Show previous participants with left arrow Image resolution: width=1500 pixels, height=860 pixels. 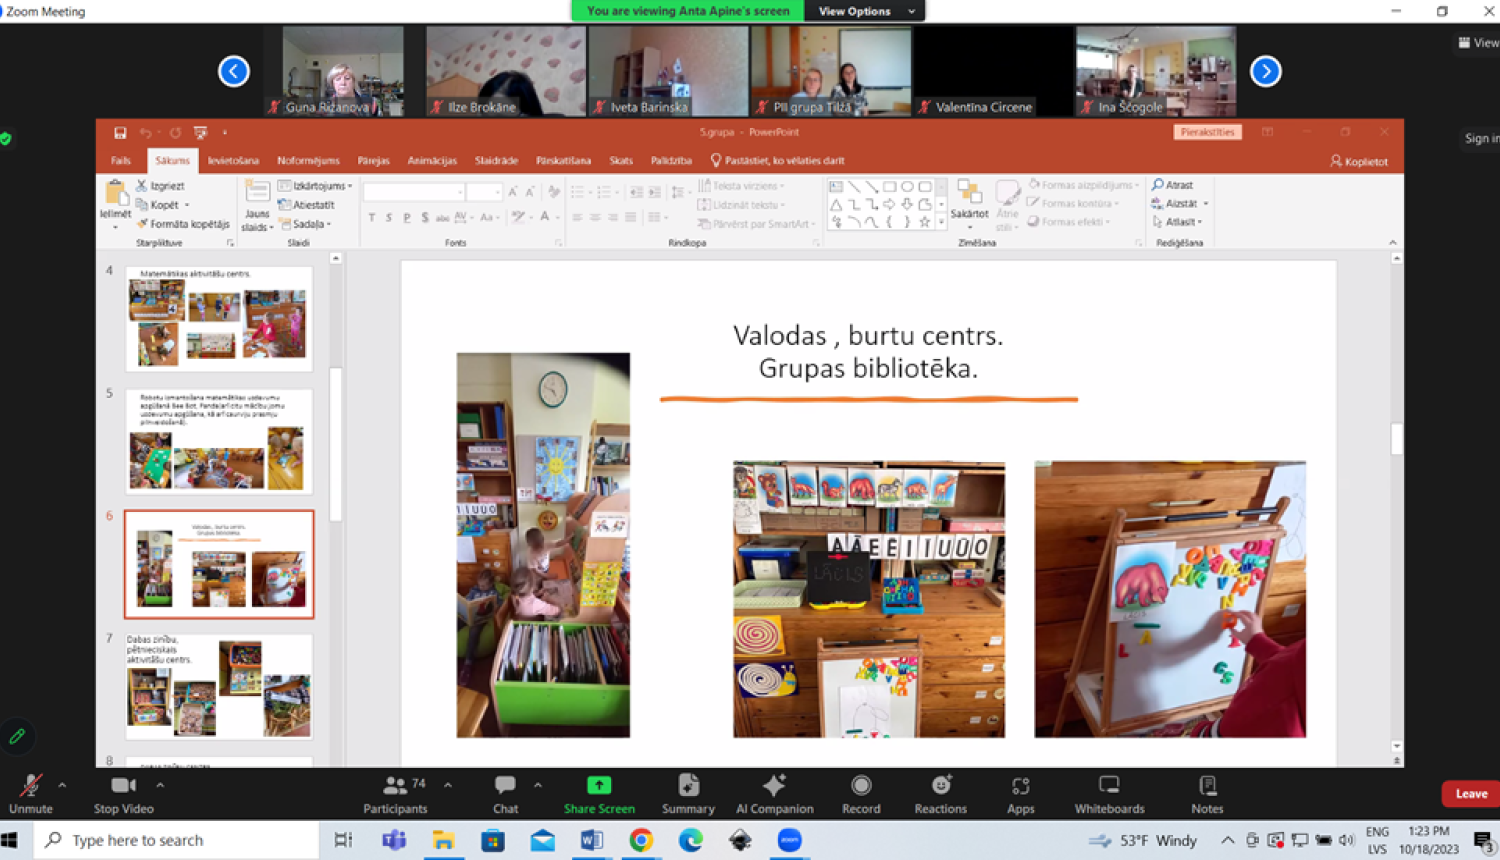[x=234, y=71]
